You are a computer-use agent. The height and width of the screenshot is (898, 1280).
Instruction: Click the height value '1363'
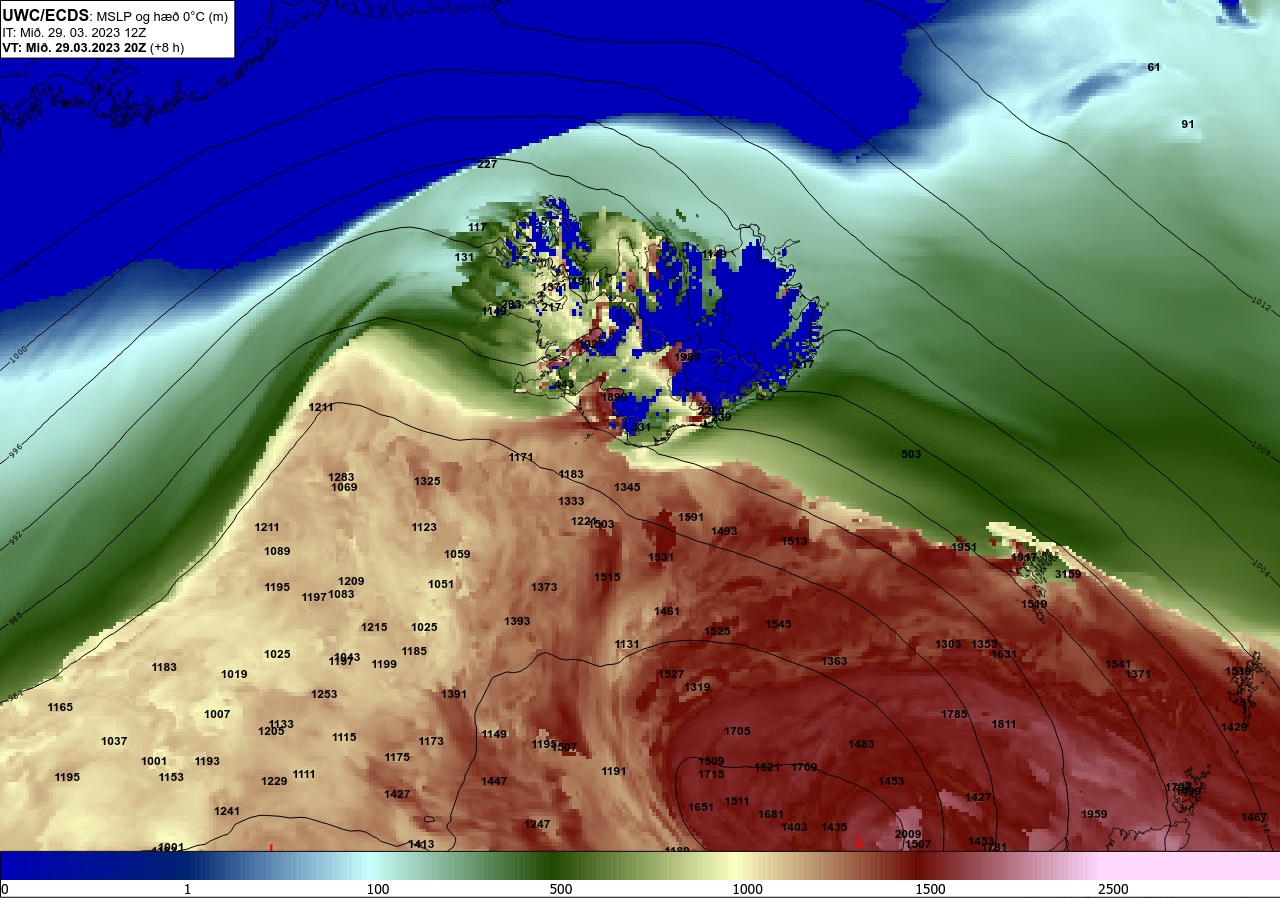(834, 661)
